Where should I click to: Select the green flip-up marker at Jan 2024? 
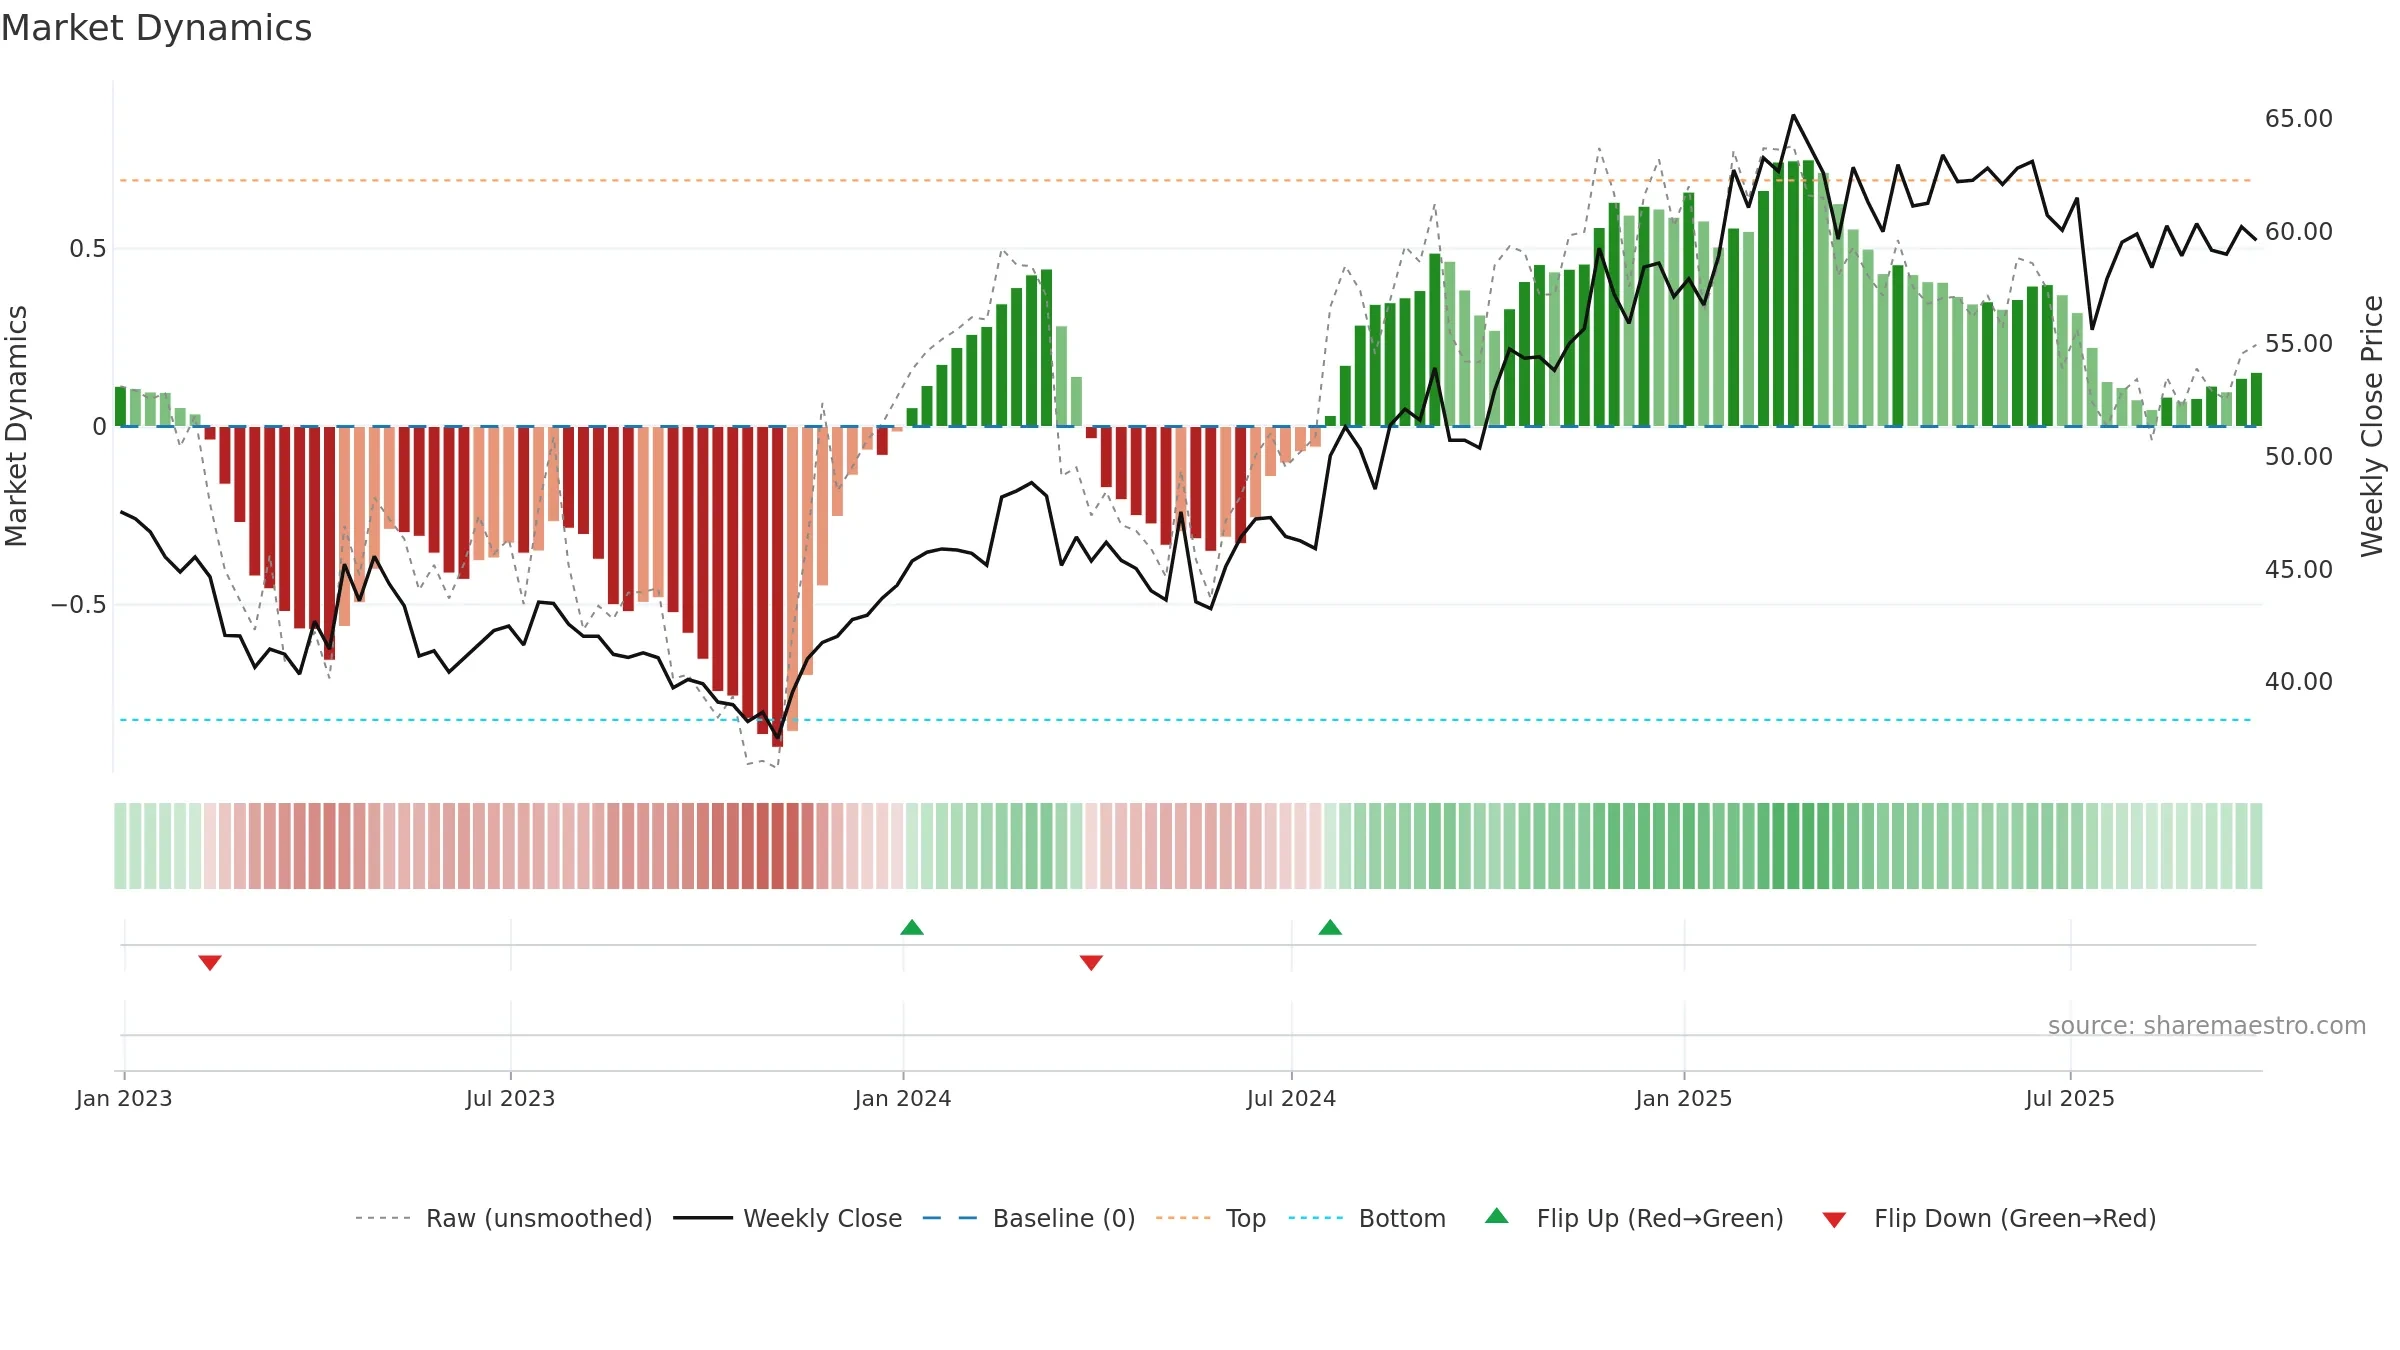[912, 927]
